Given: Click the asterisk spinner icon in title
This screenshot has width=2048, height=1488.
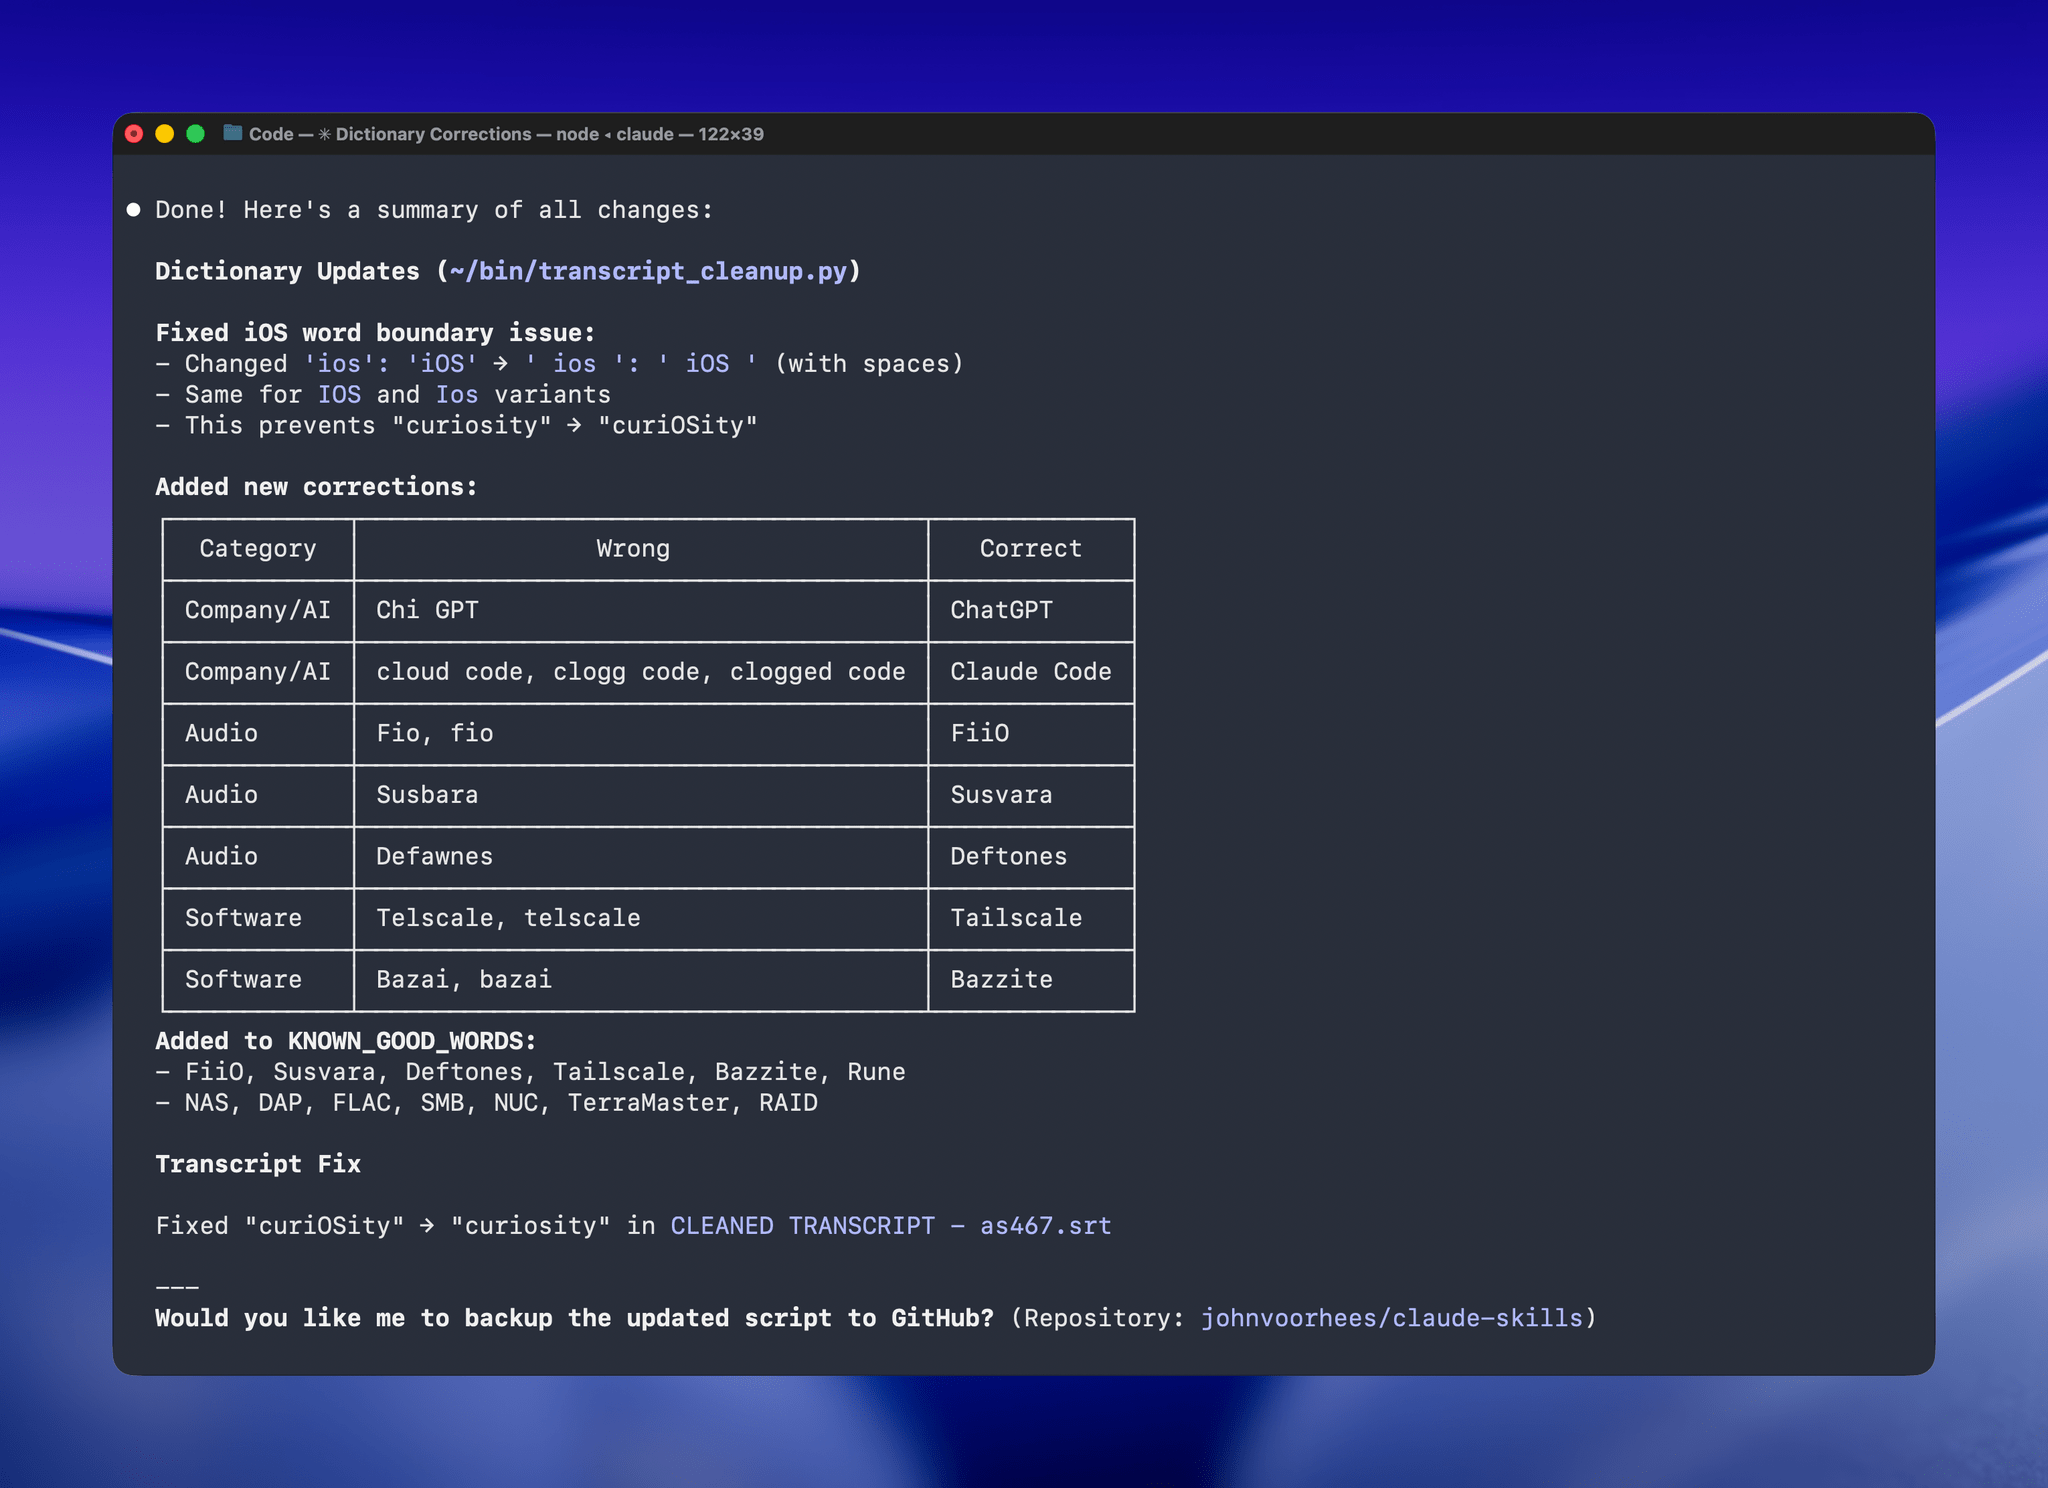Looking at the screenshot, I should [x=324, y=134].
